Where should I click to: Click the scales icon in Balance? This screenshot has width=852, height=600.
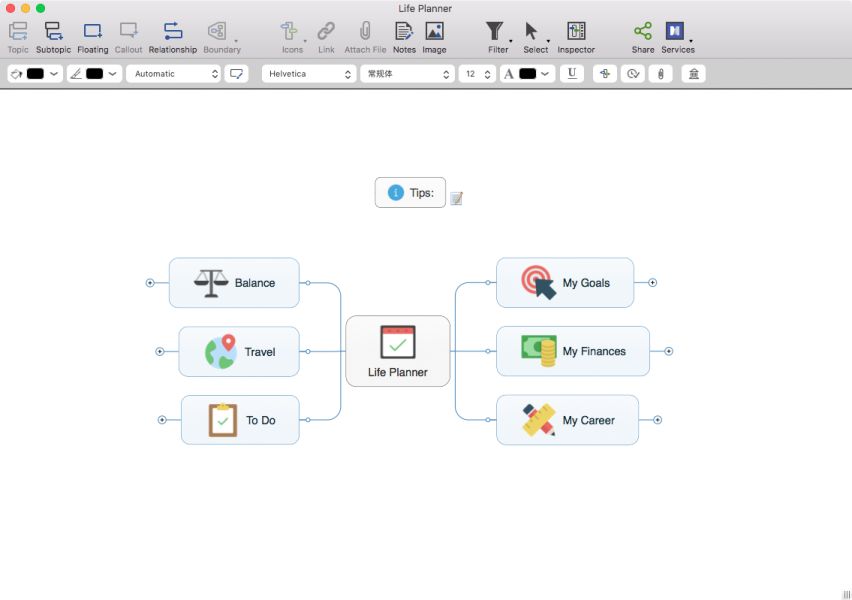(211, 283)
